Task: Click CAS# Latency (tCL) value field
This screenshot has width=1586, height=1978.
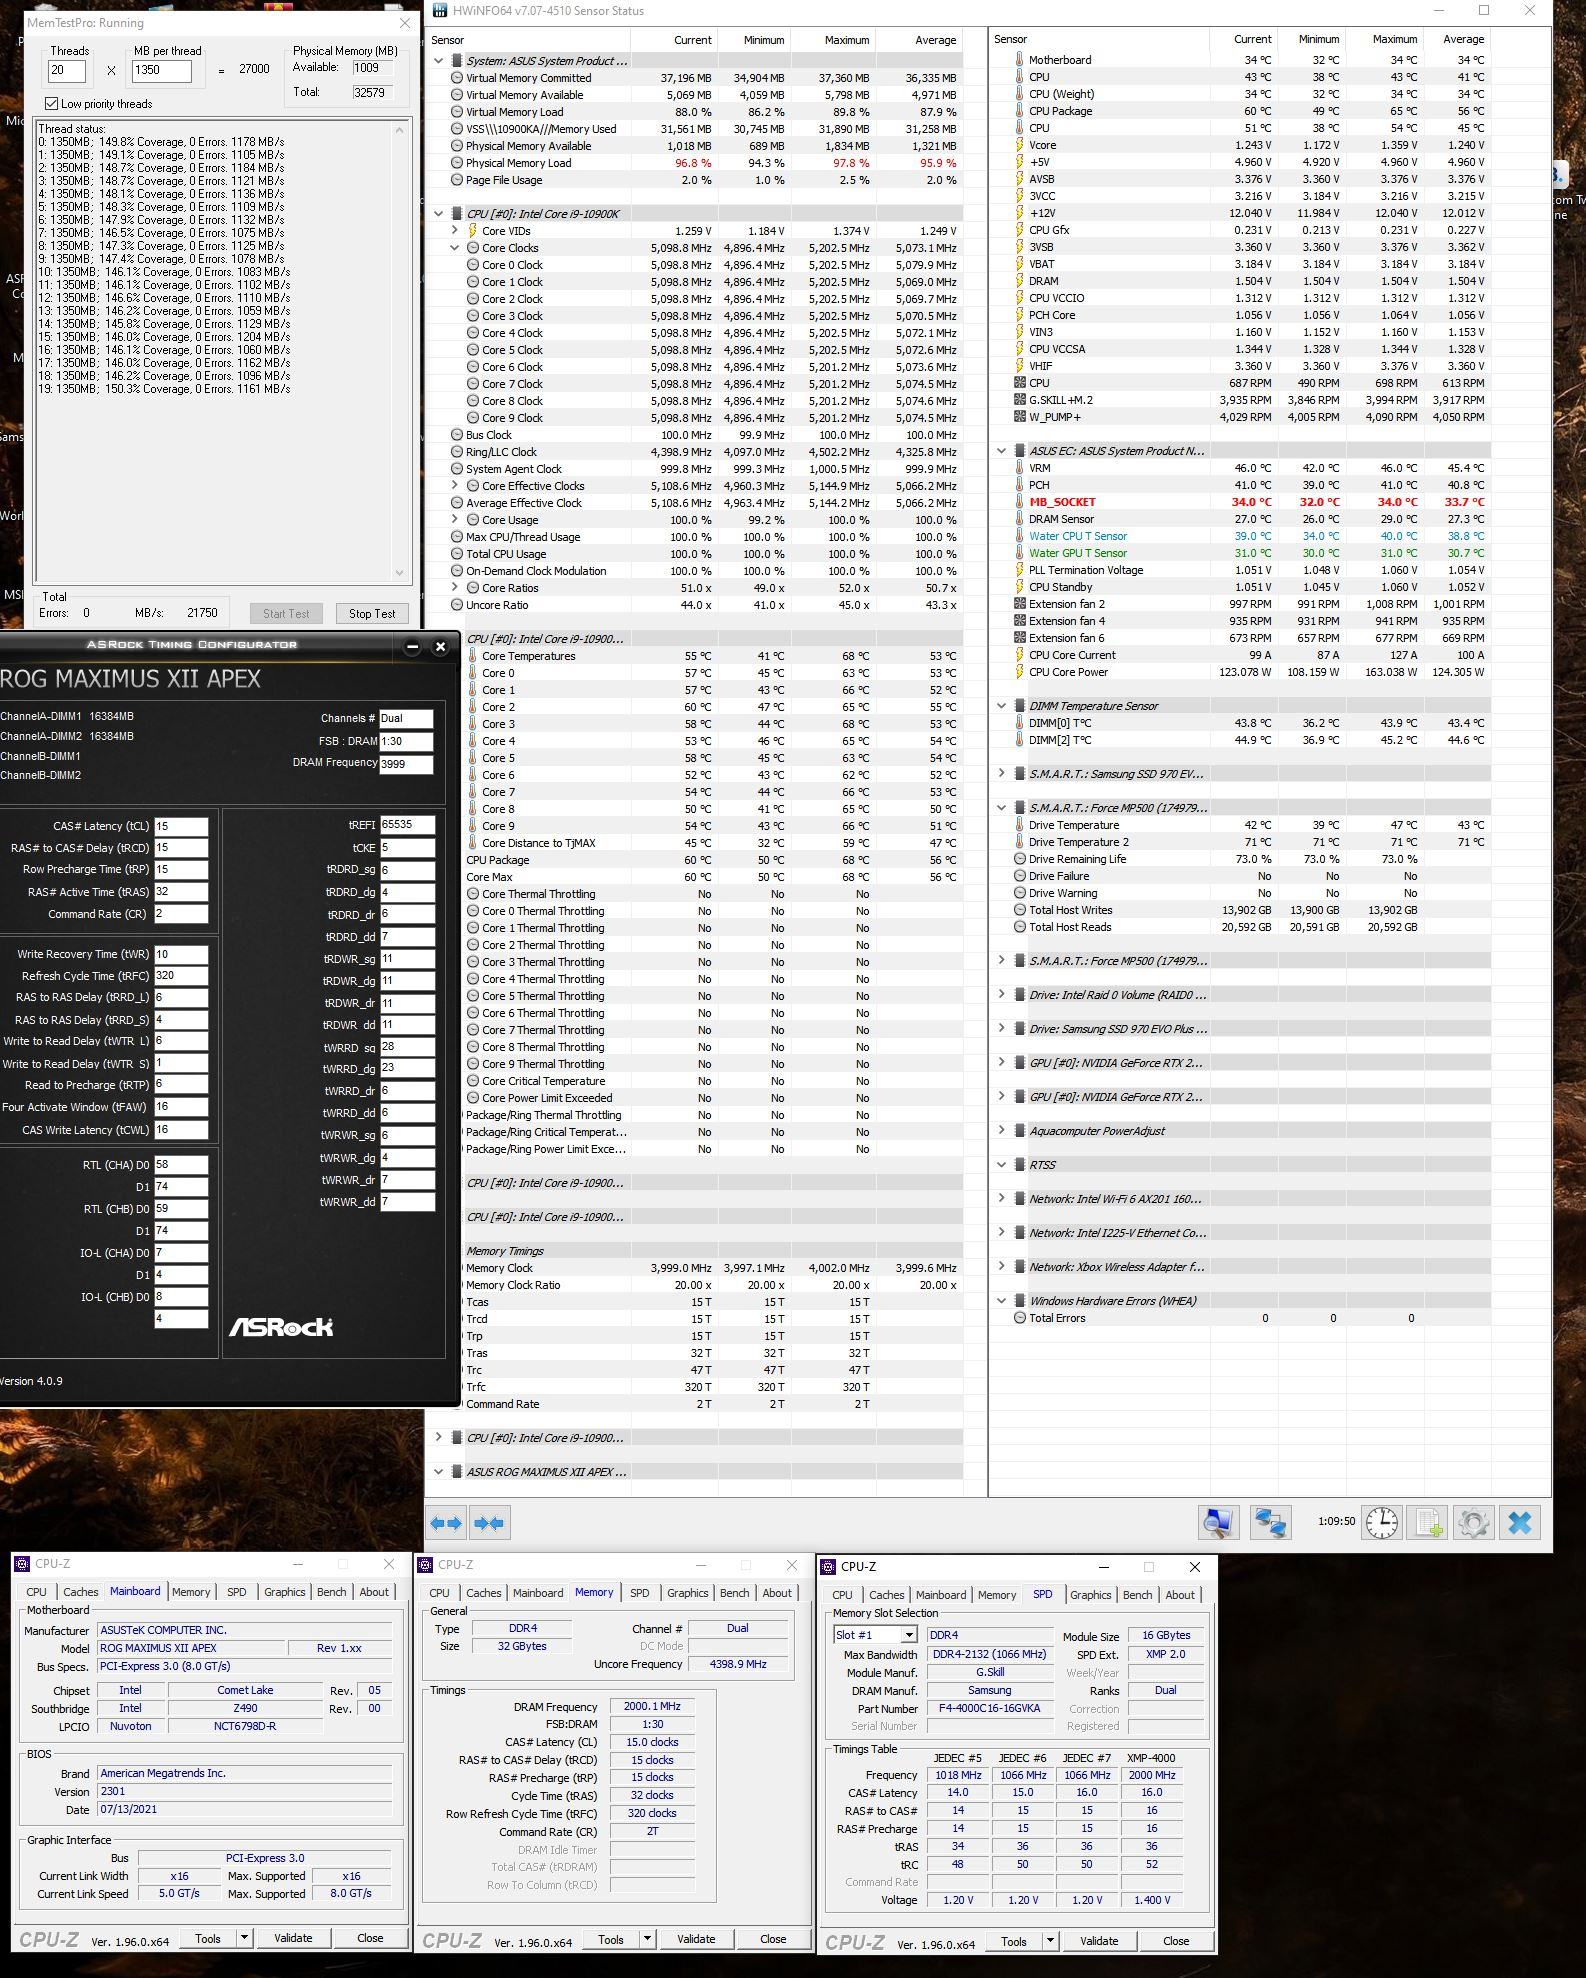Action: (181, 826)
